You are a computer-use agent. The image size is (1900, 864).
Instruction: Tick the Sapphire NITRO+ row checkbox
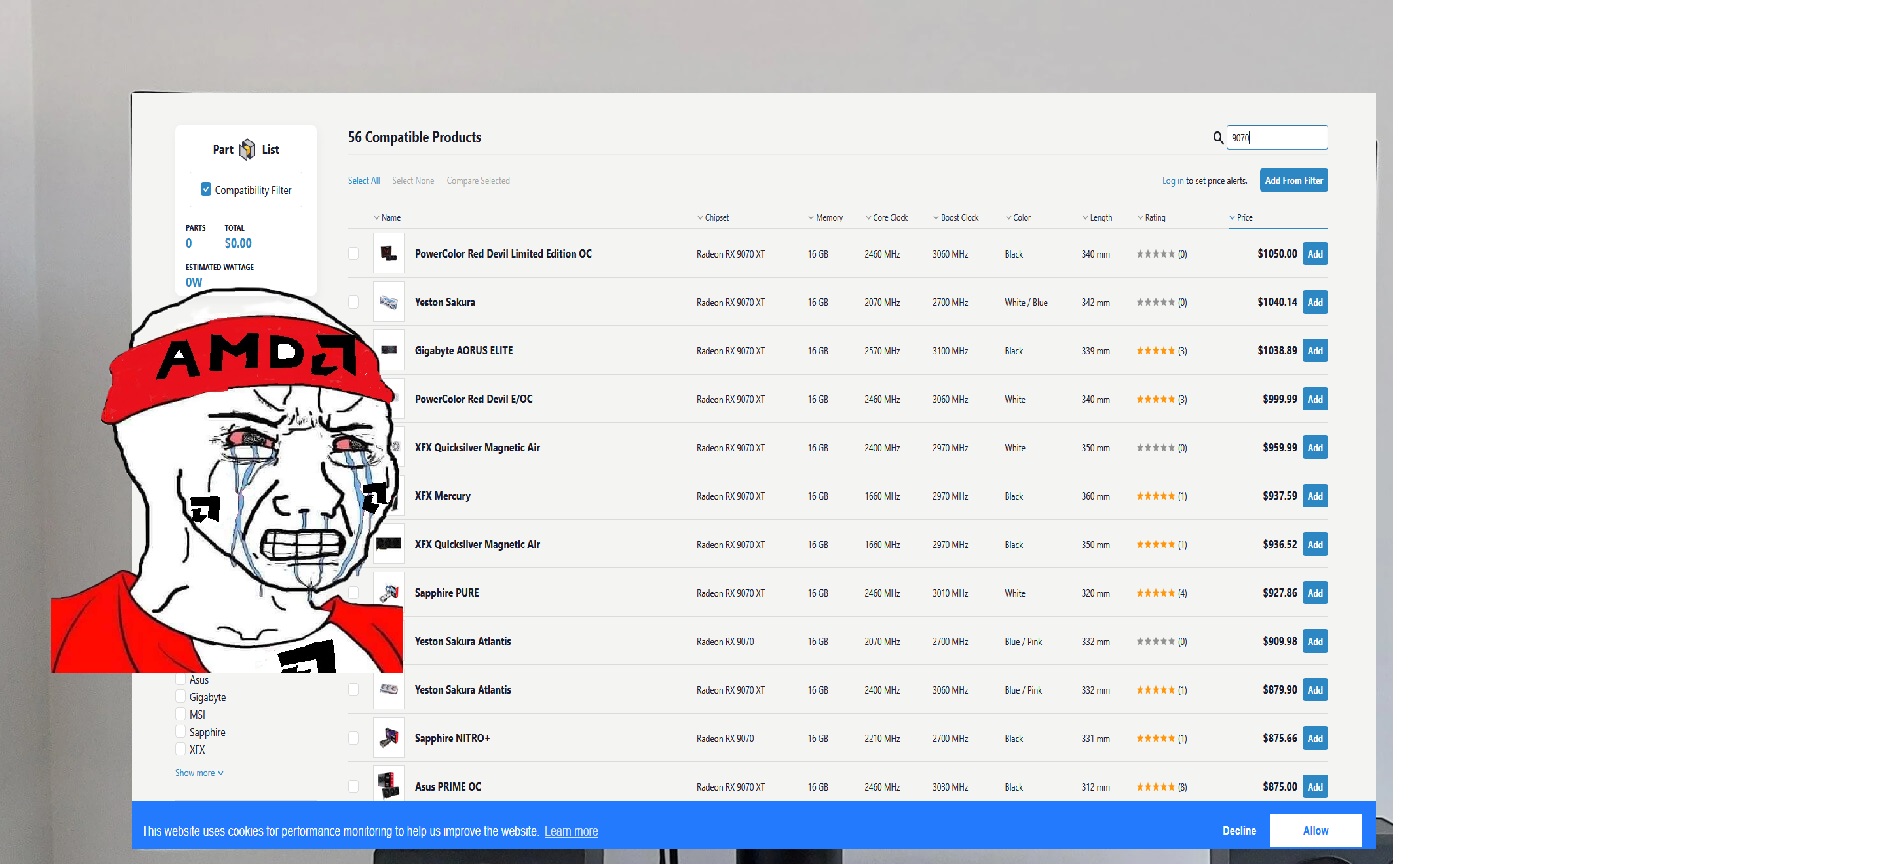coord(353,738)
